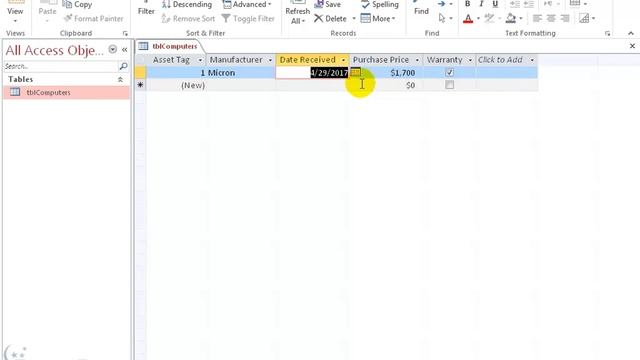Select the Micron record row selector
This screenshot has width=640, height=360.
coord(140,73)
